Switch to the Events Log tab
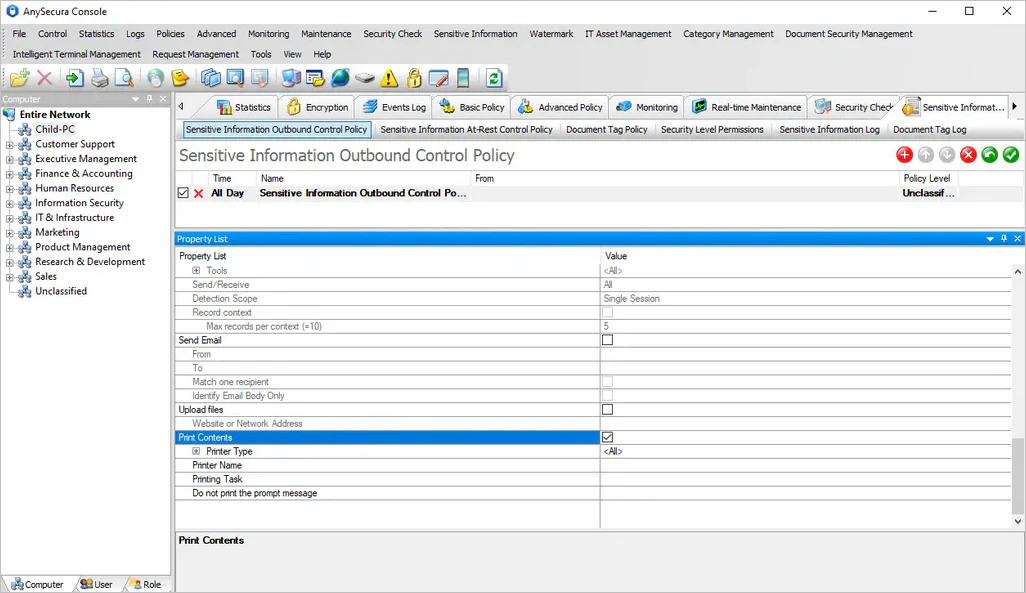Image resolution: width=1026 pixels, height=593 pixels. pos(395,107)
